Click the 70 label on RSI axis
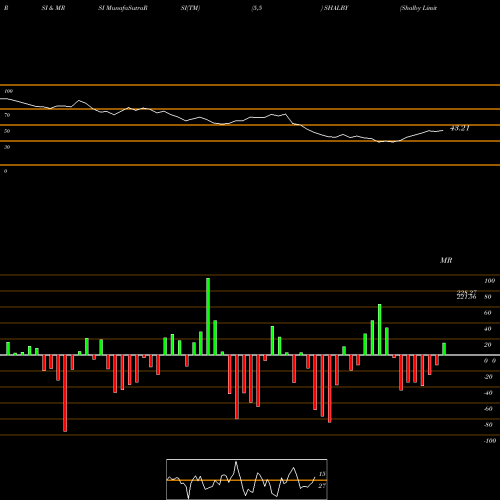The width and height of the screenshot is (500, 500). (7, 115)
